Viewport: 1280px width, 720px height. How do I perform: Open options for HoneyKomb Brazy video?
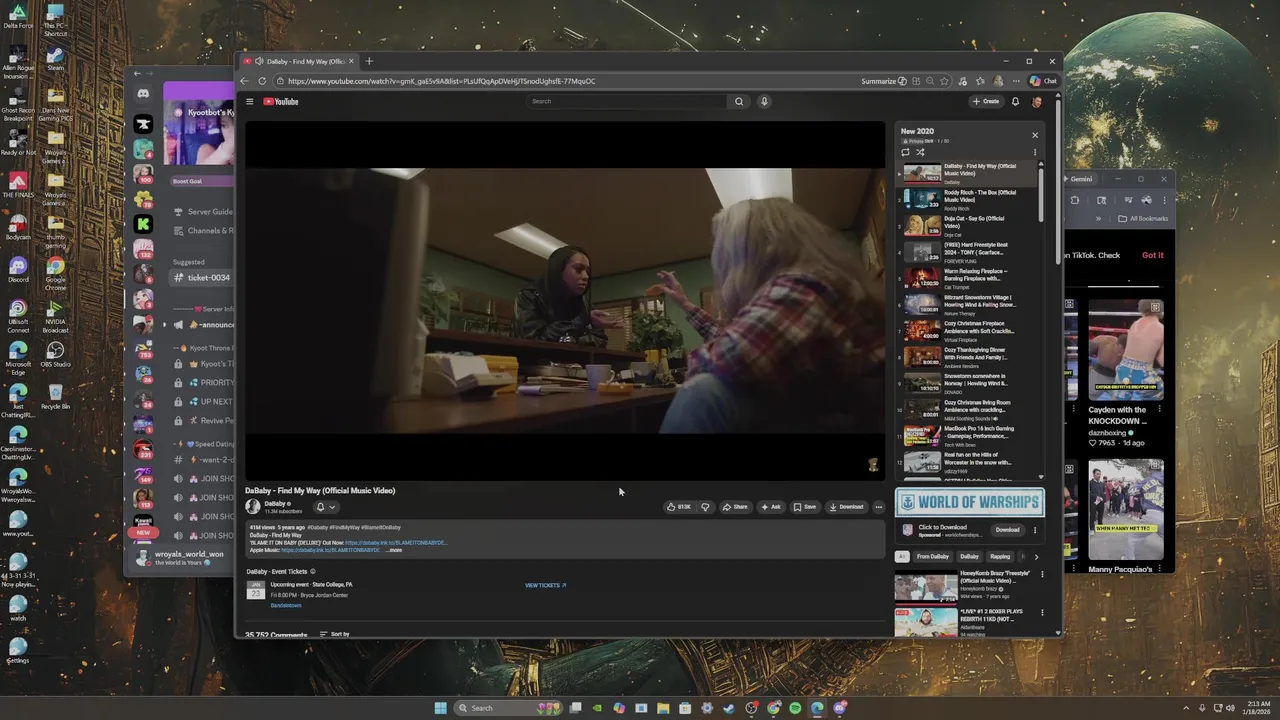pos(1042,575)
